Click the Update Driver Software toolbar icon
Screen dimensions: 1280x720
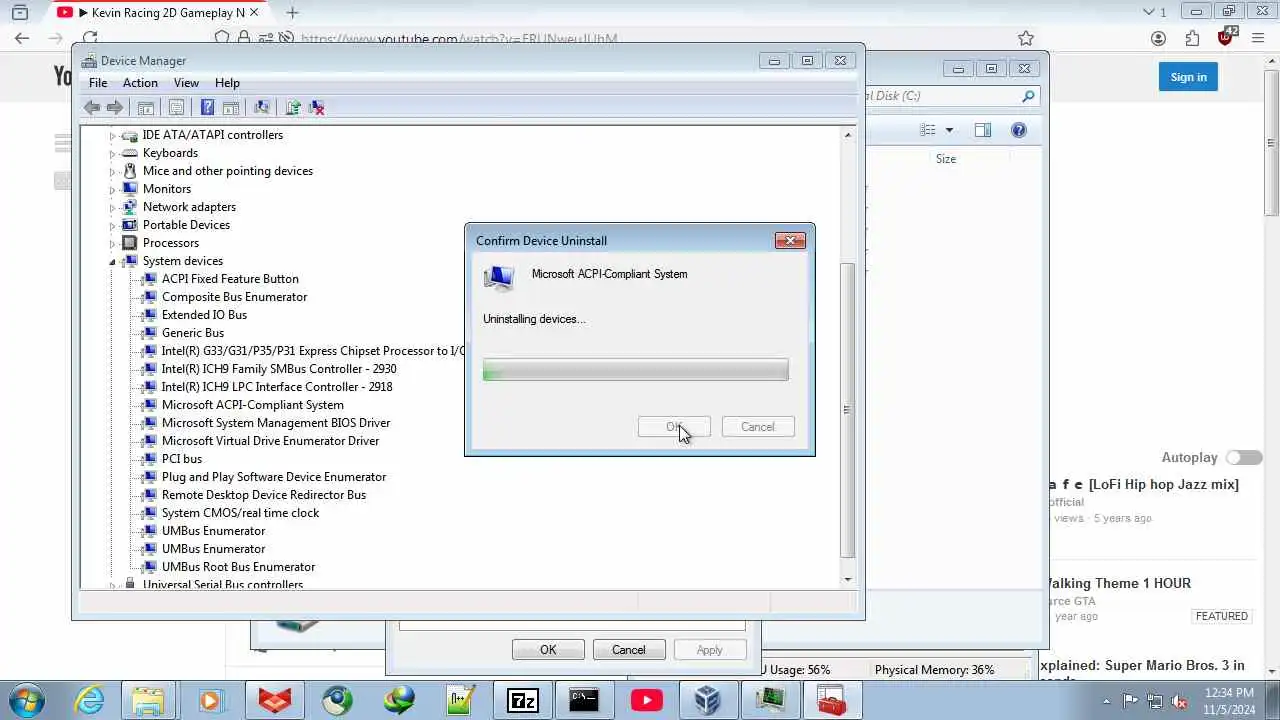293,108
